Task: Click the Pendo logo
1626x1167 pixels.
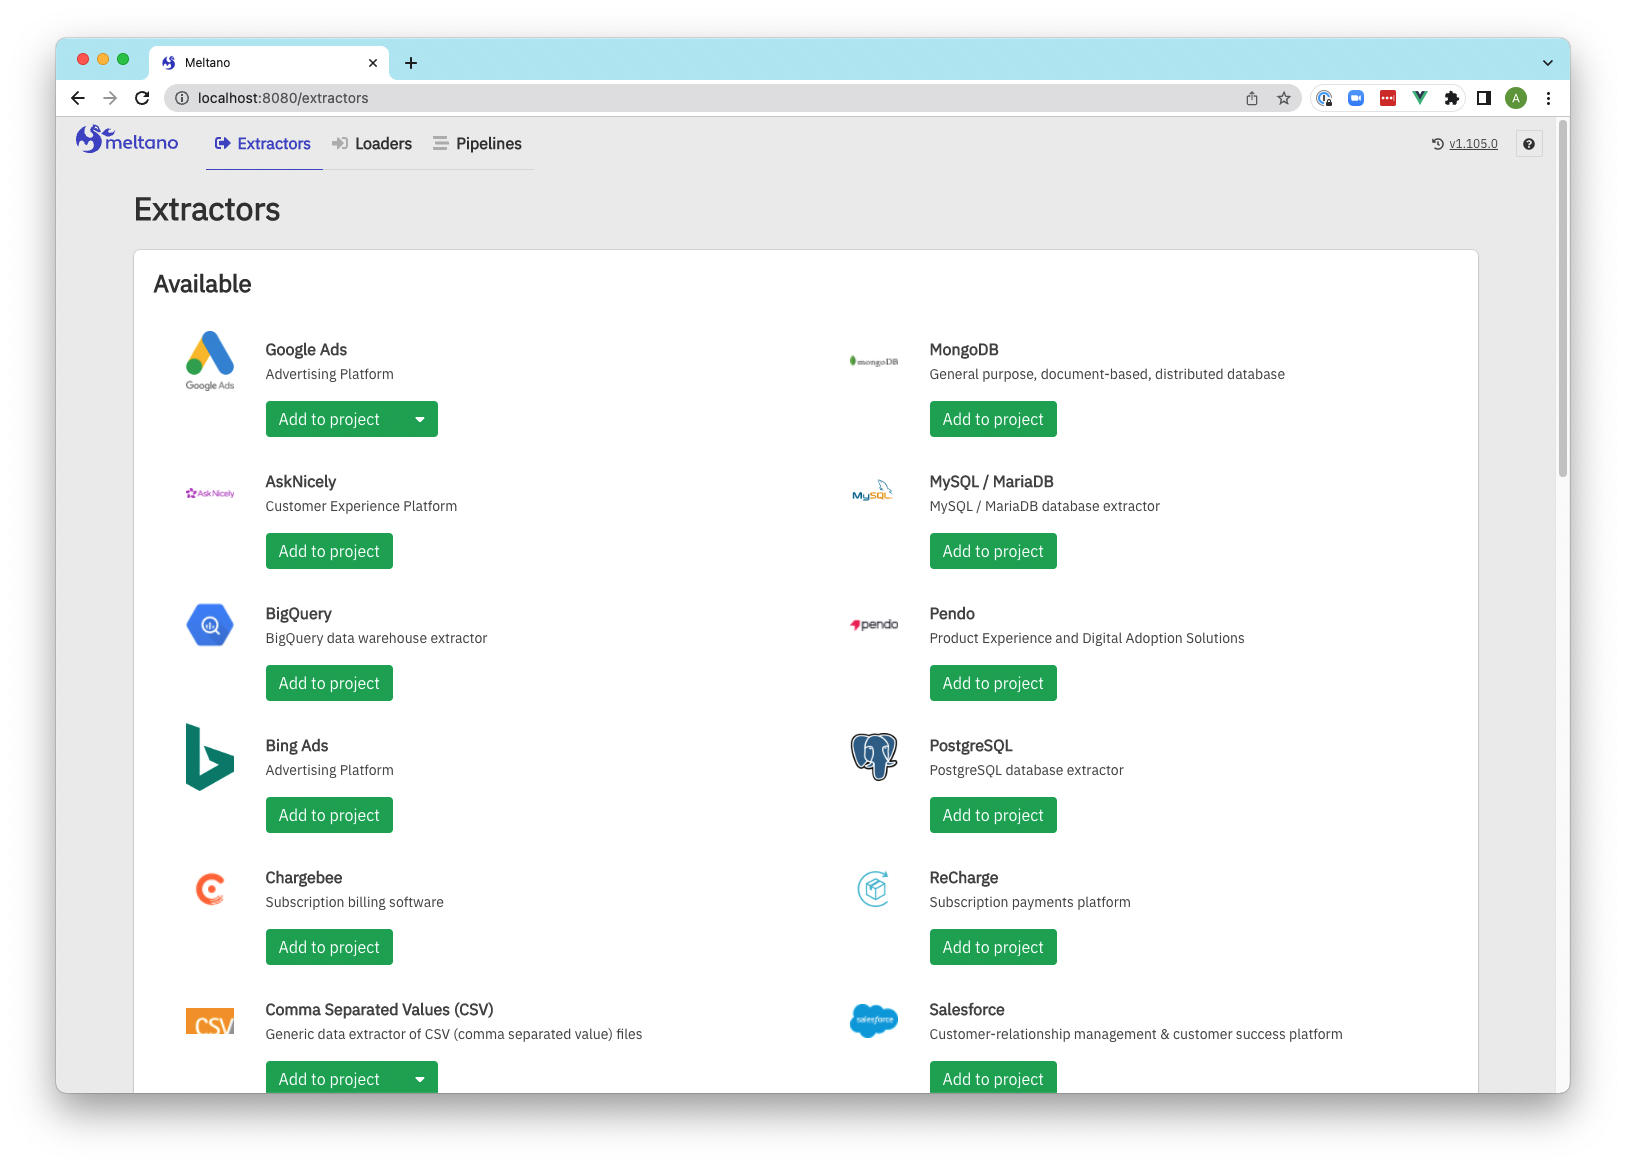Action: [x=874, y=625]
